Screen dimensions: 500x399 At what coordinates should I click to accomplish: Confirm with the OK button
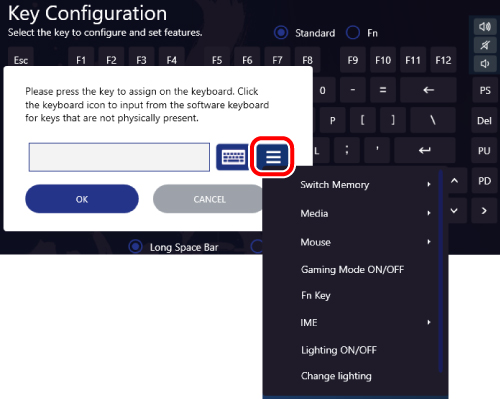tap(82, 199)
